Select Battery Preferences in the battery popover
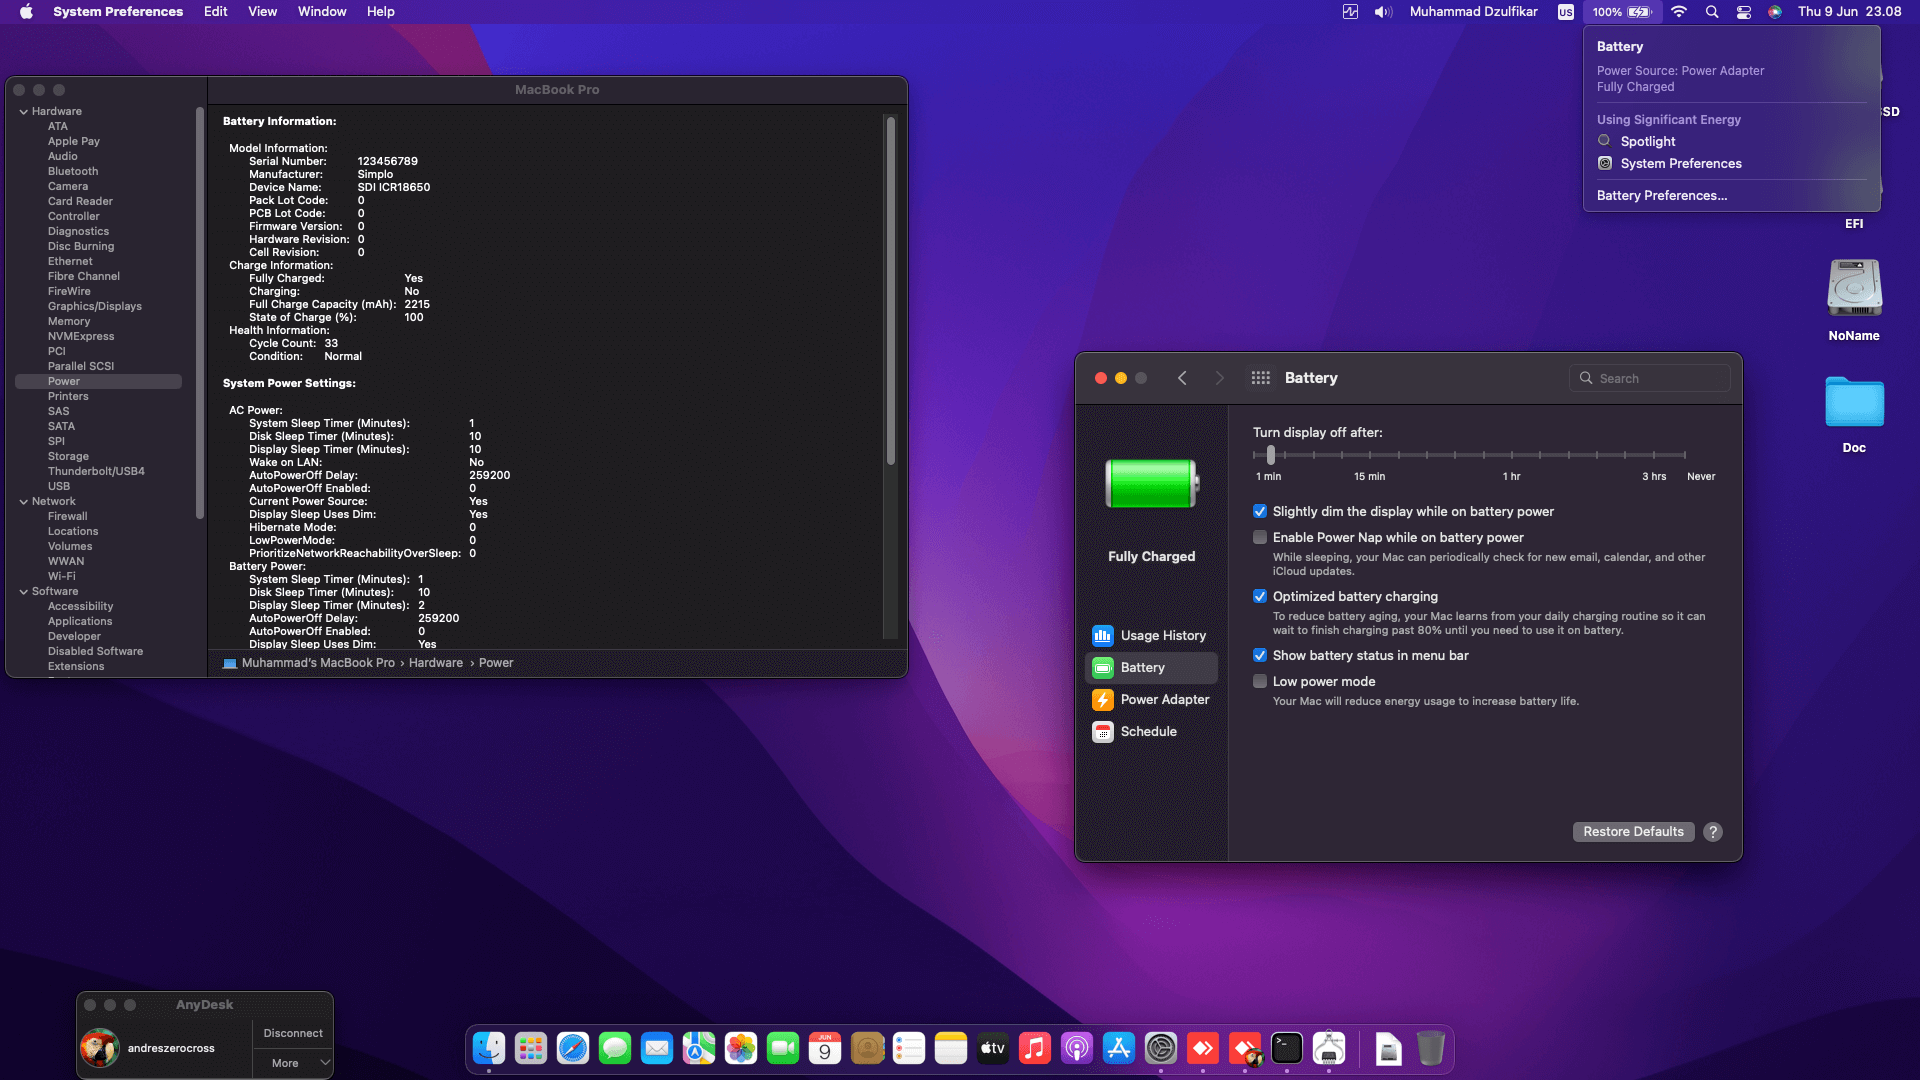 coord(1662,195)
